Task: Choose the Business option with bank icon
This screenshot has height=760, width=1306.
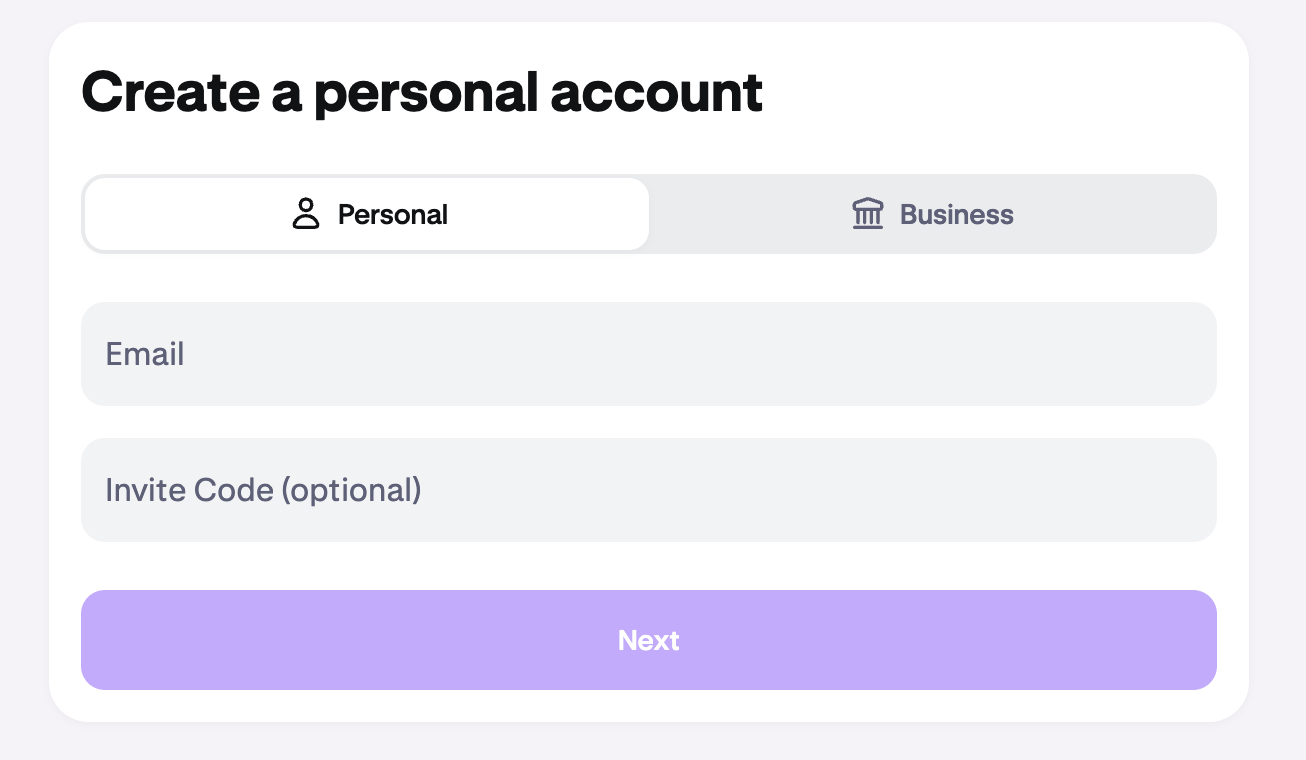Action: 932,214
